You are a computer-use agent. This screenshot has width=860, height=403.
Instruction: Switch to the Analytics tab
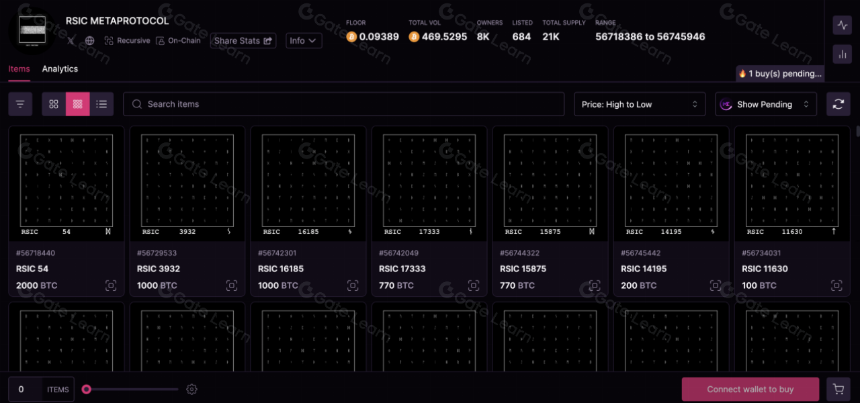click(60, 69)
